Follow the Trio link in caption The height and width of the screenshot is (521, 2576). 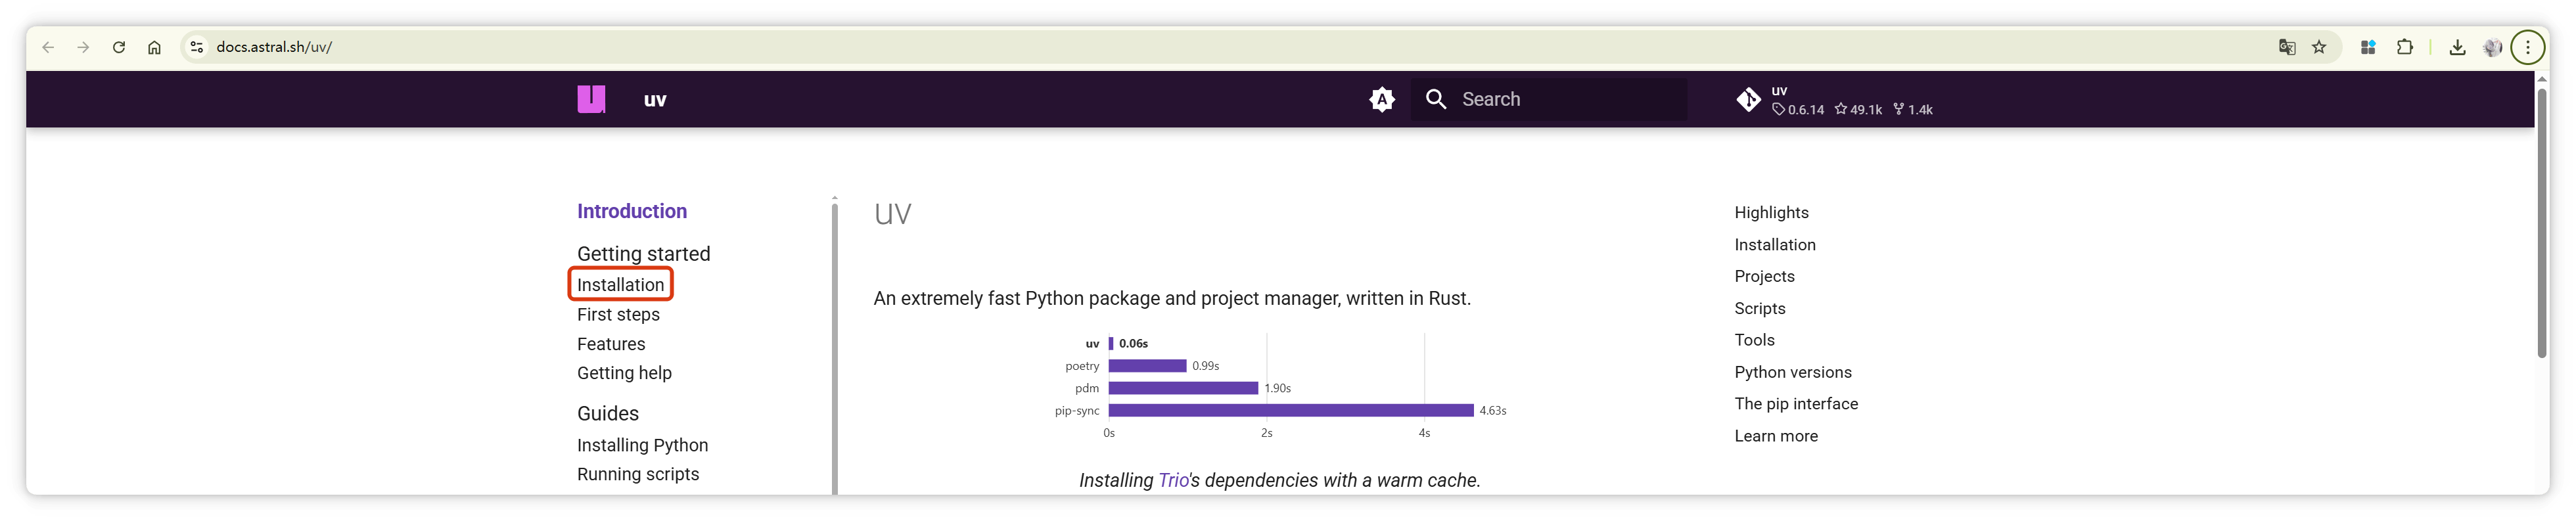tap(1173, 480)
